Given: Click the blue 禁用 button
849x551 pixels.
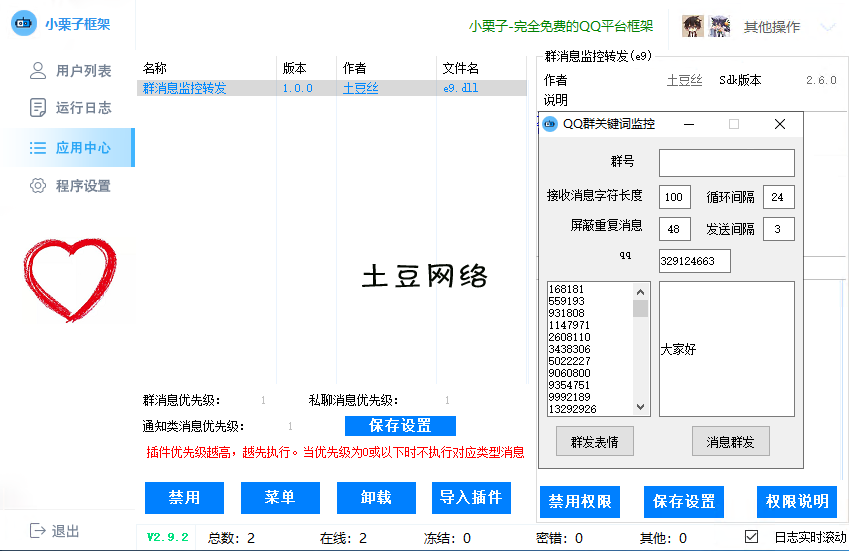Looking at the screenshot, I should pos(184,497).
